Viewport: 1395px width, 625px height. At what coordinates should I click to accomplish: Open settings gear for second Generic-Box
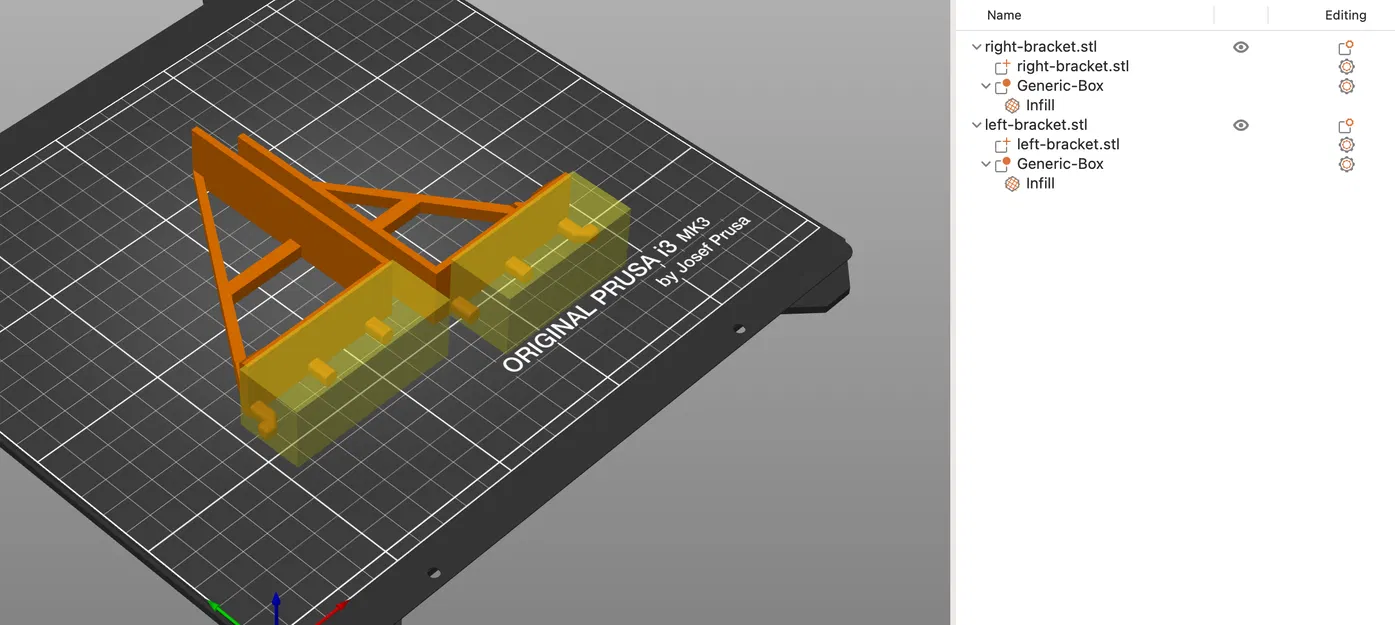1346,164
